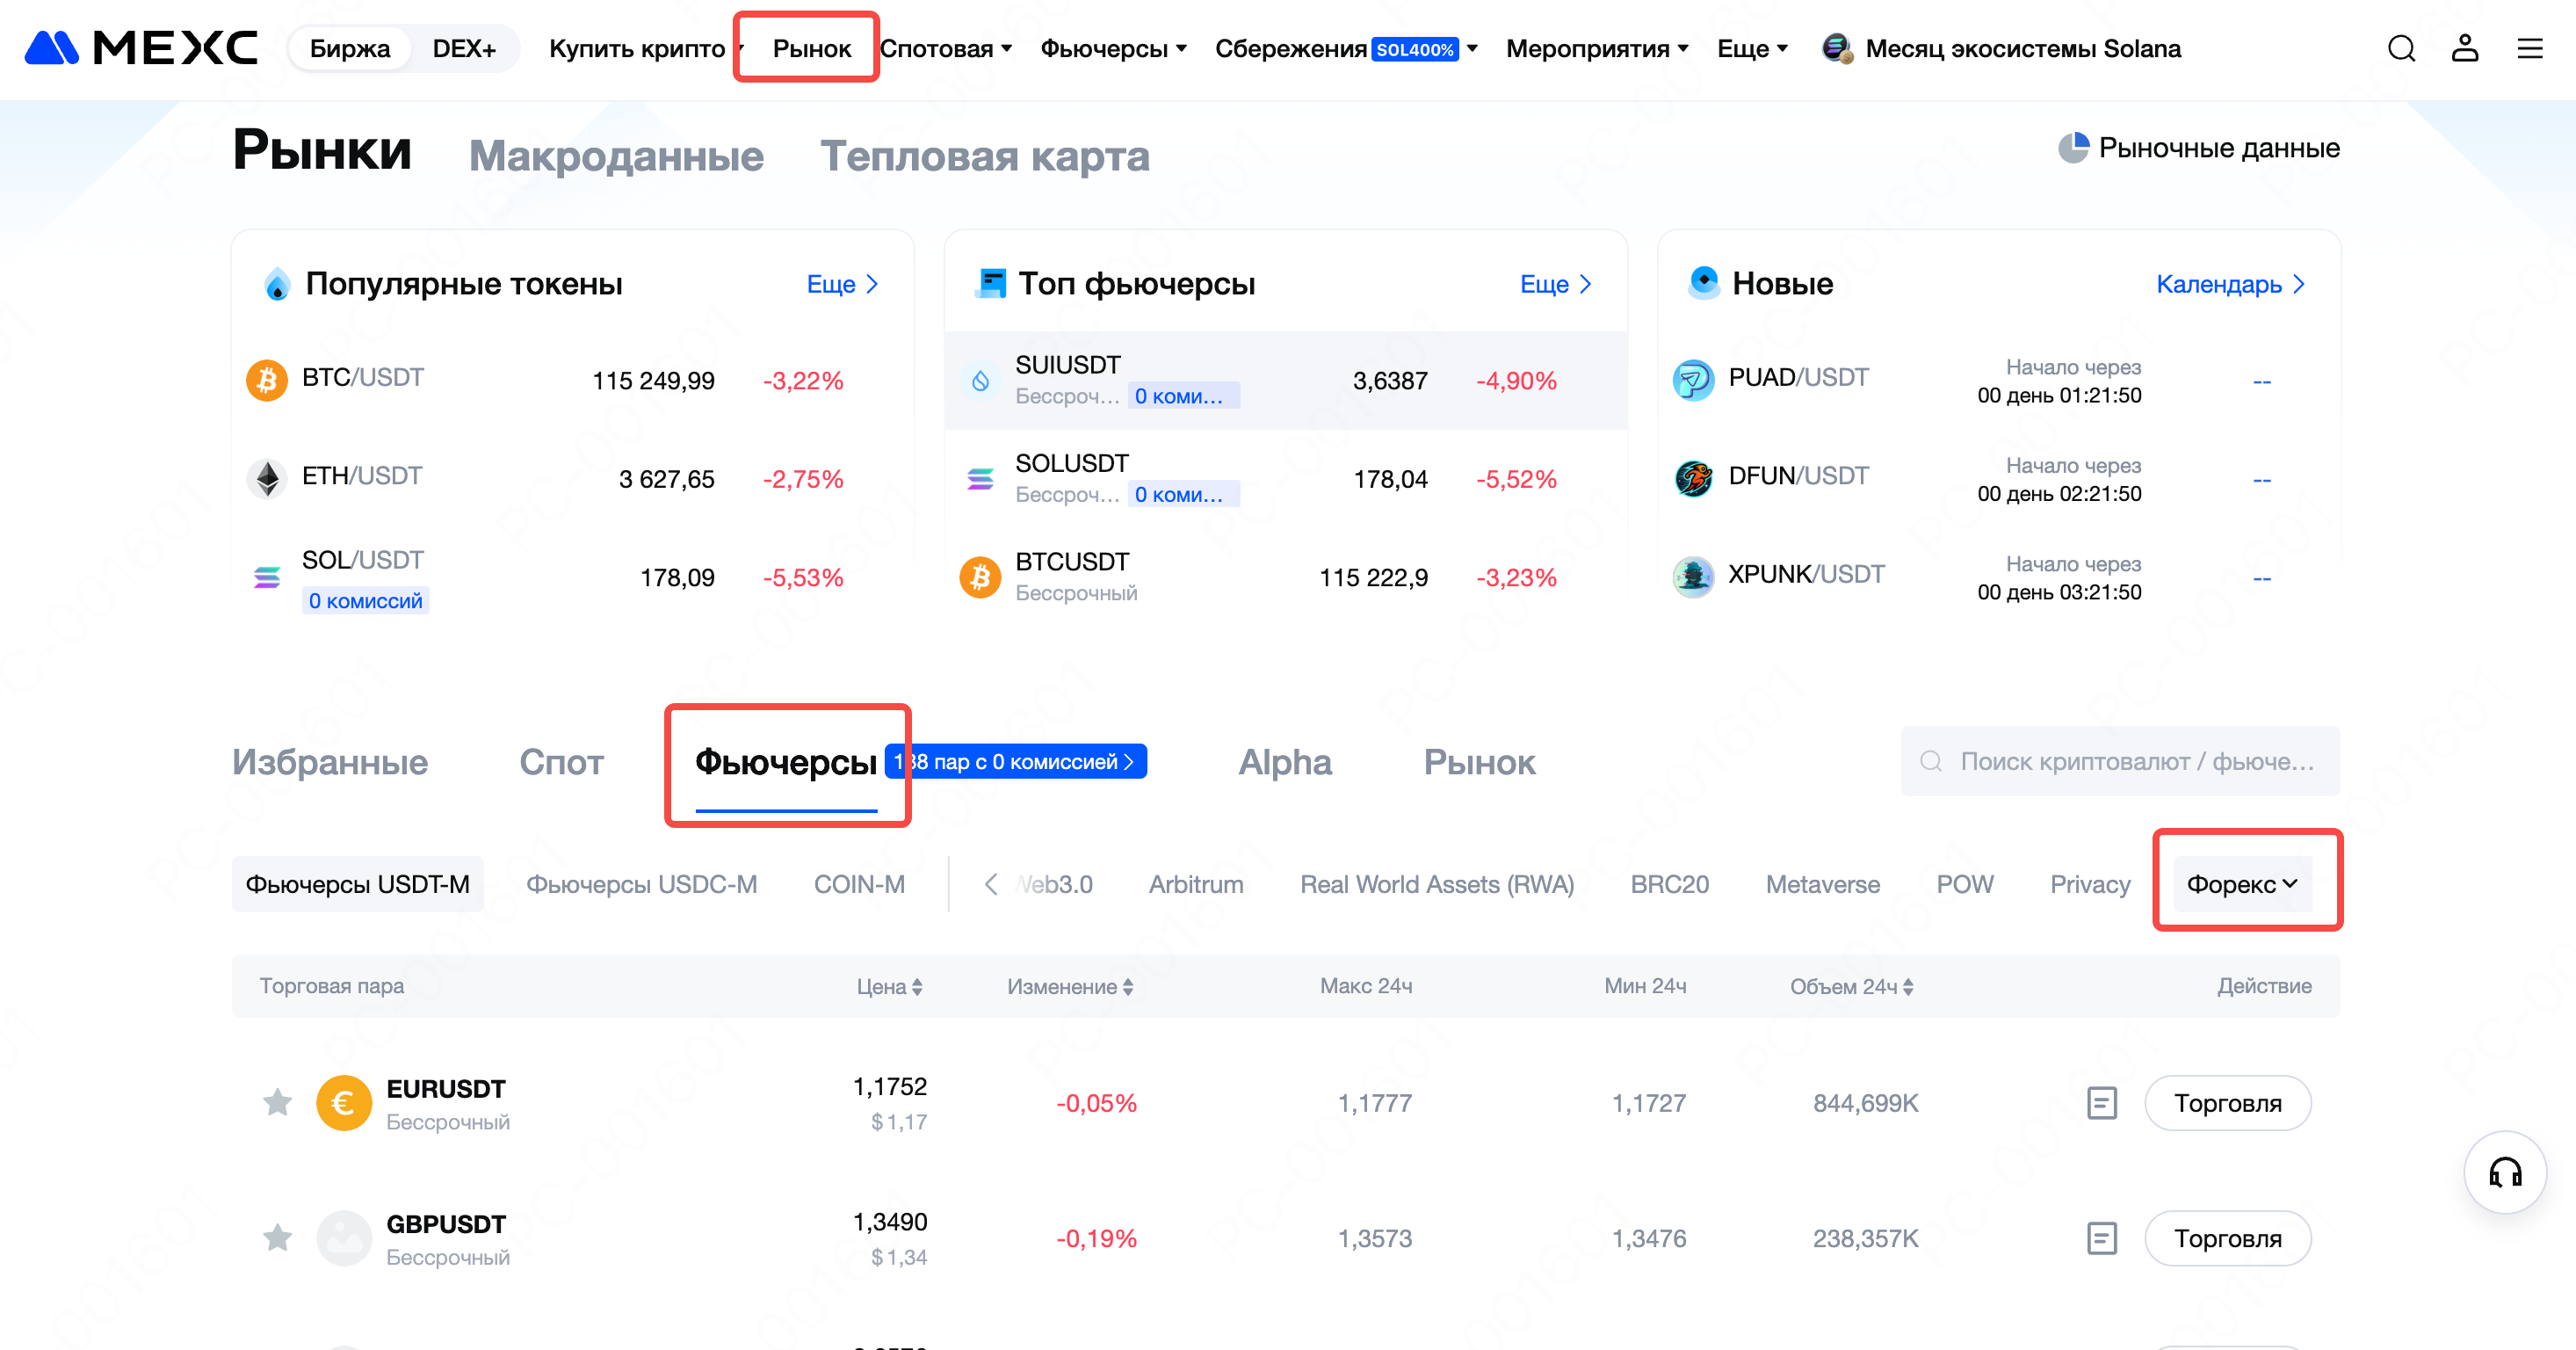Screen dimensions: 2576x1350
Task: Click the Top futures panel icon
Action: click(990, 284)
